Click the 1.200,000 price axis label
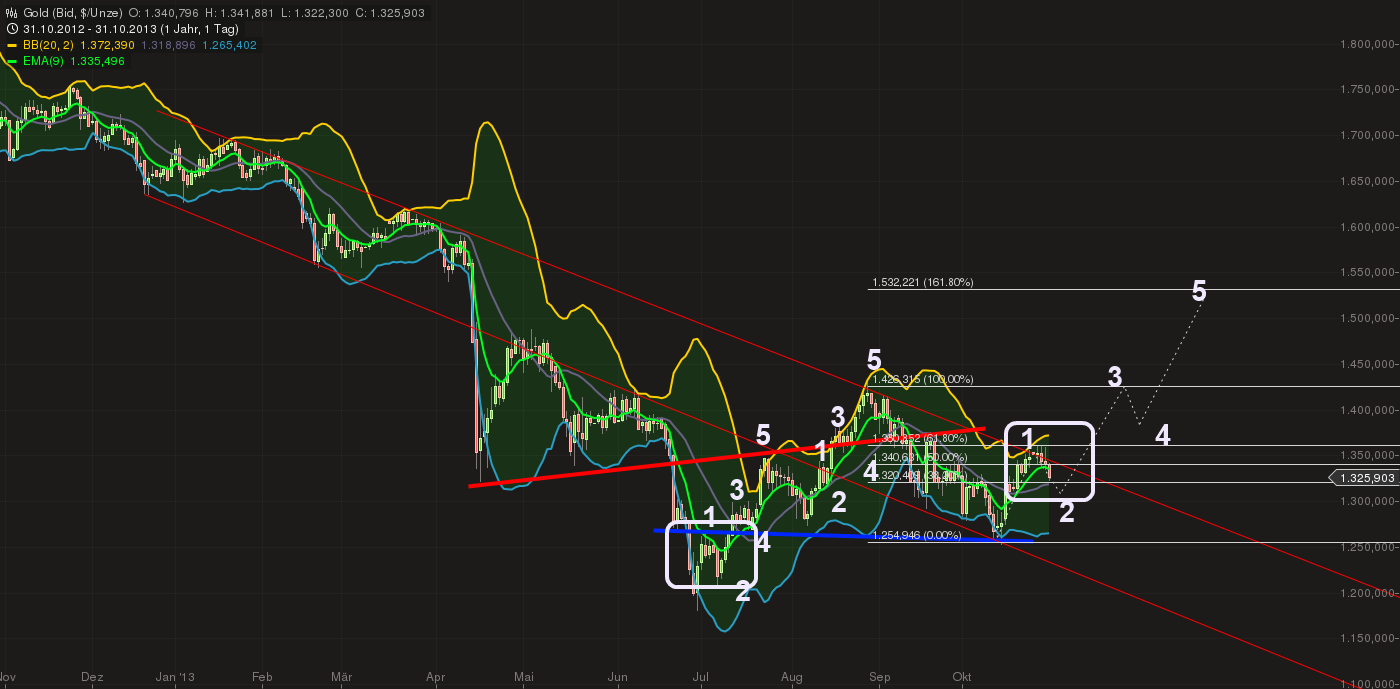1400x689 pixels. tap(1369, 593)
